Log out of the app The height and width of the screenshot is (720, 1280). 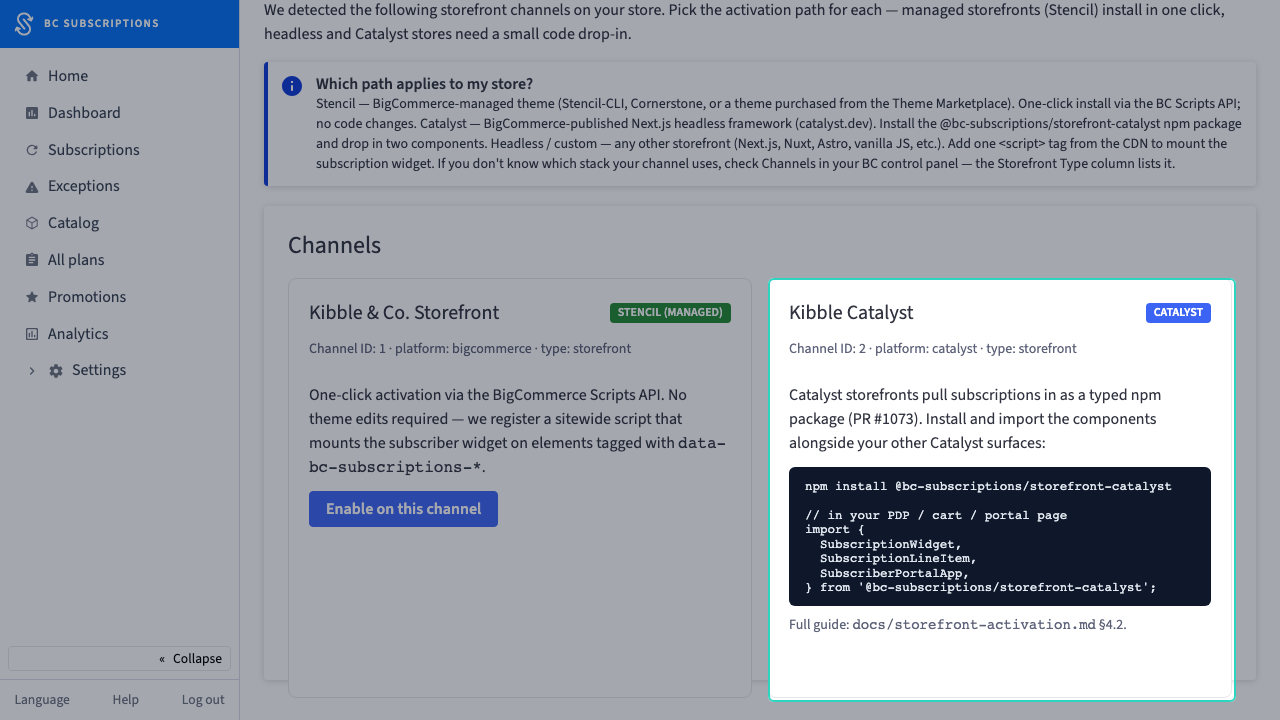coord(203,700)
